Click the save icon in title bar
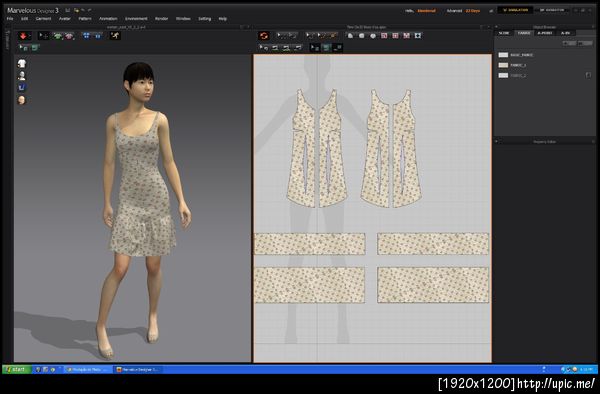 [x=67, y=10]
